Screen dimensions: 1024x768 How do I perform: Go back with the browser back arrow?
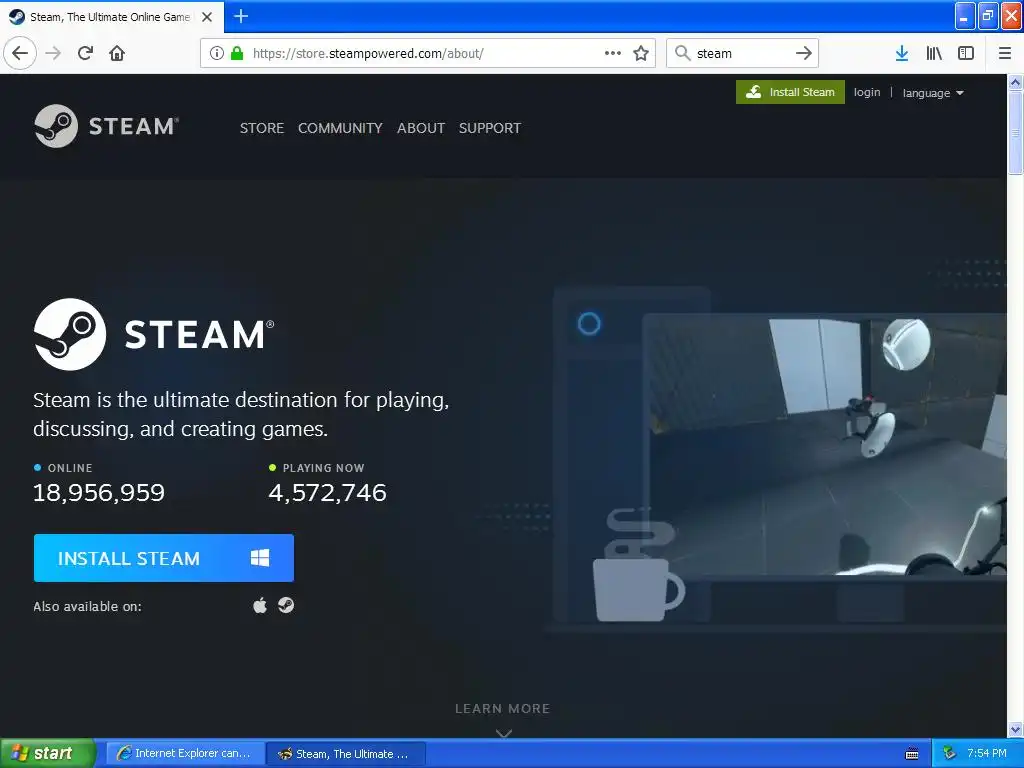point(20,53)
